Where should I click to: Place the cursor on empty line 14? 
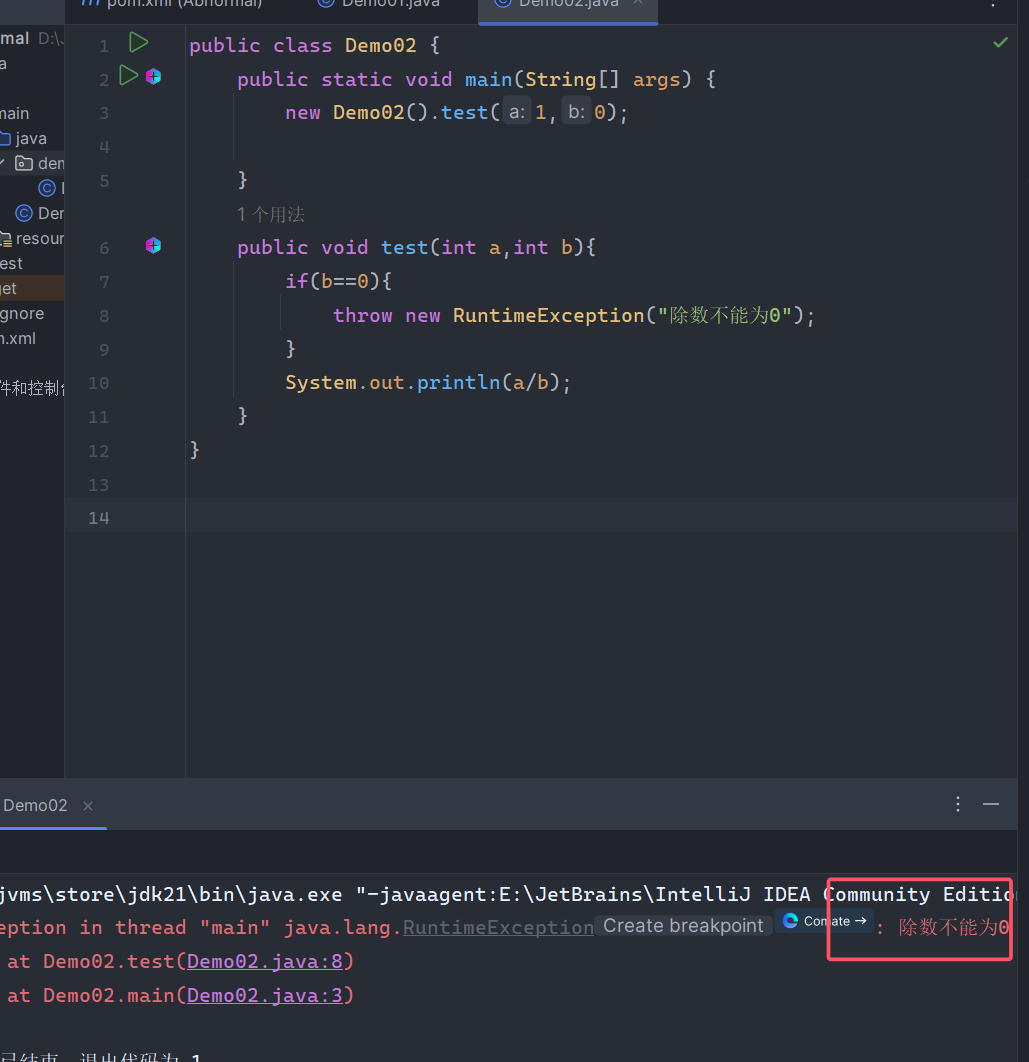point(500,518)
